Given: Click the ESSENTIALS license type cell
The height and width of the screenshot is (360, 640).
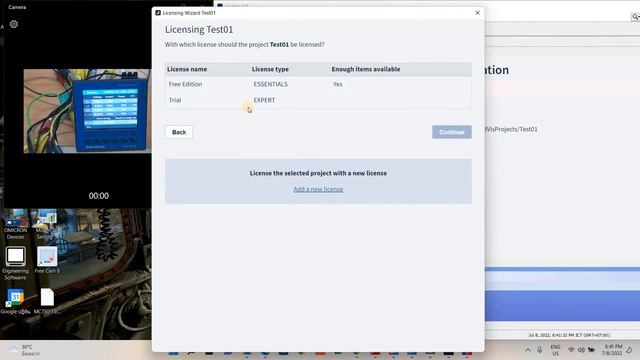Looking at the screenshot, I should click(271, 84).
